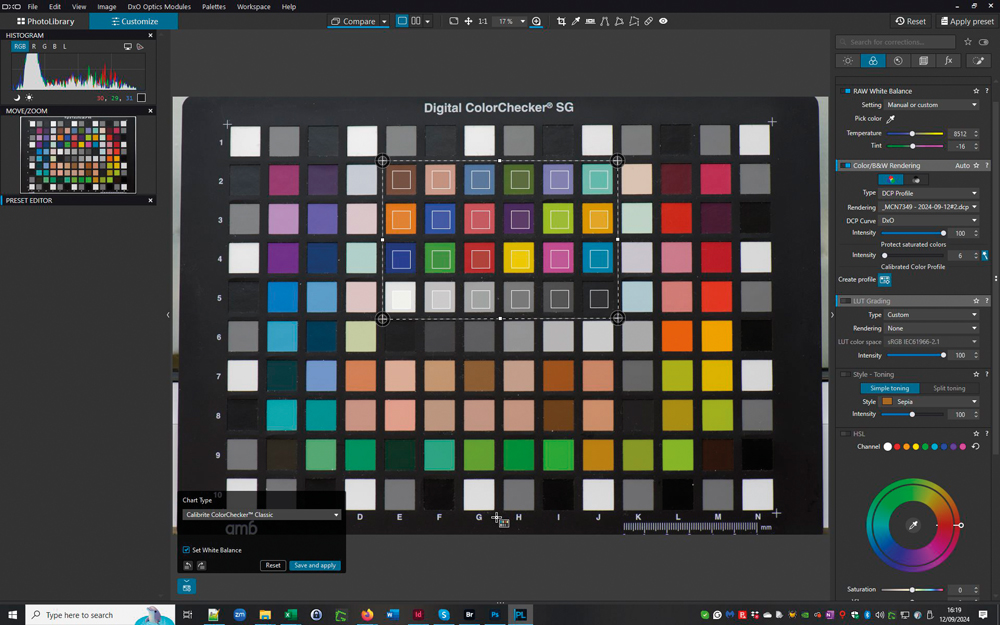
Task: Fit image to screen icon
Action: click(453, 21)
